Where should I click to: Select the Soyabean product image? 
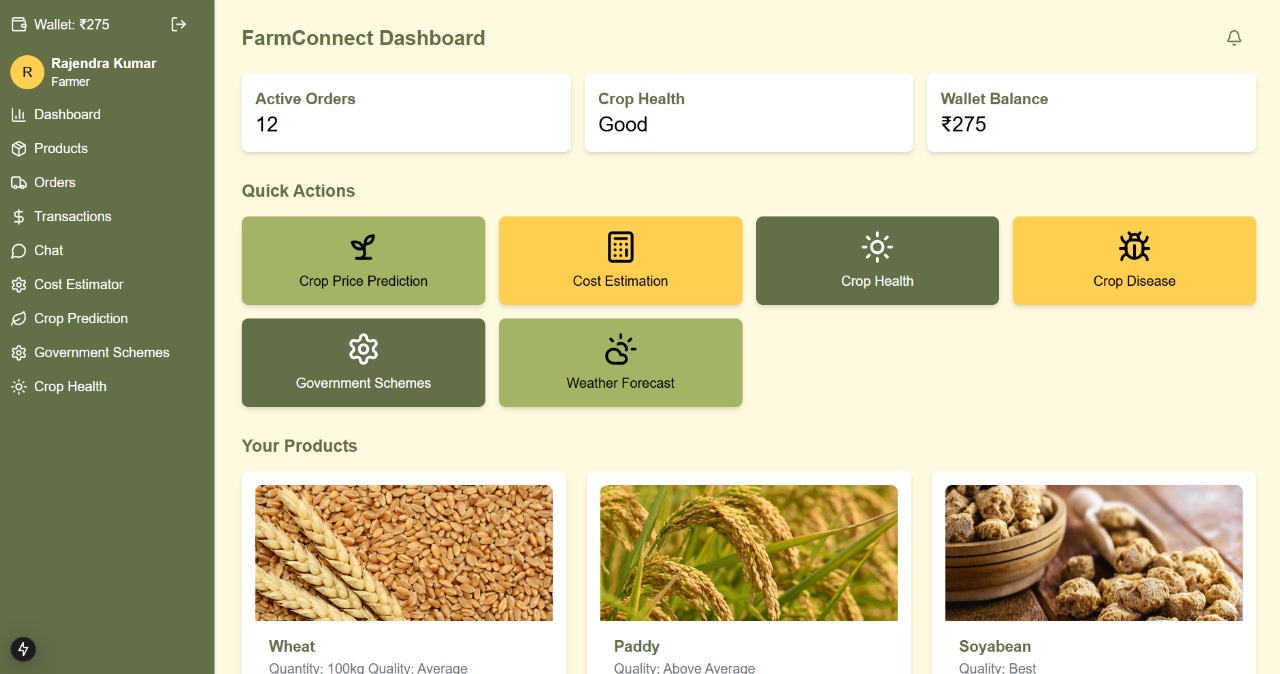[1093, 553]
